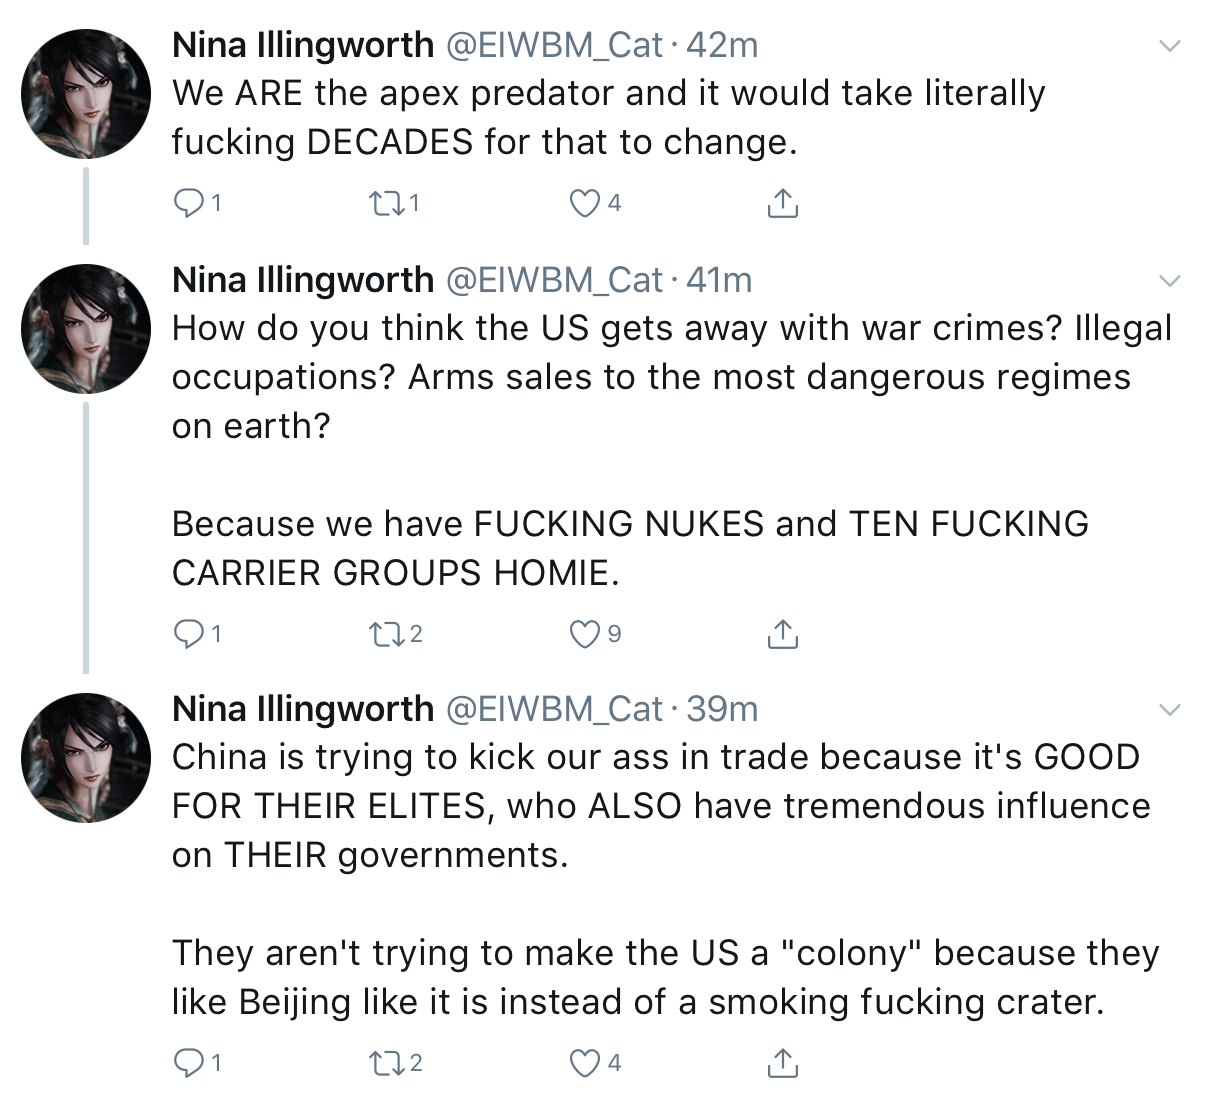Open @EIWBM_Cat handle on the 41m tweet
This screenshot has width=1208, height=1096.
coord(553,281)
